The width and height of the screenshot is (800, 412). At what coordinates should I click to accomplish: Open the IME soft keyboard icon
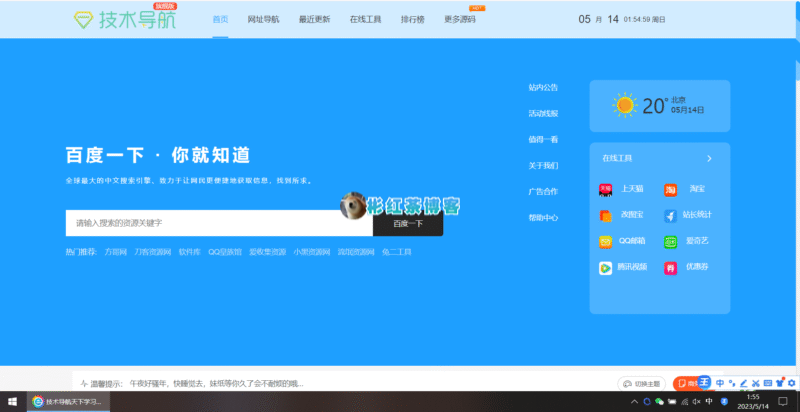pos(768,383)
